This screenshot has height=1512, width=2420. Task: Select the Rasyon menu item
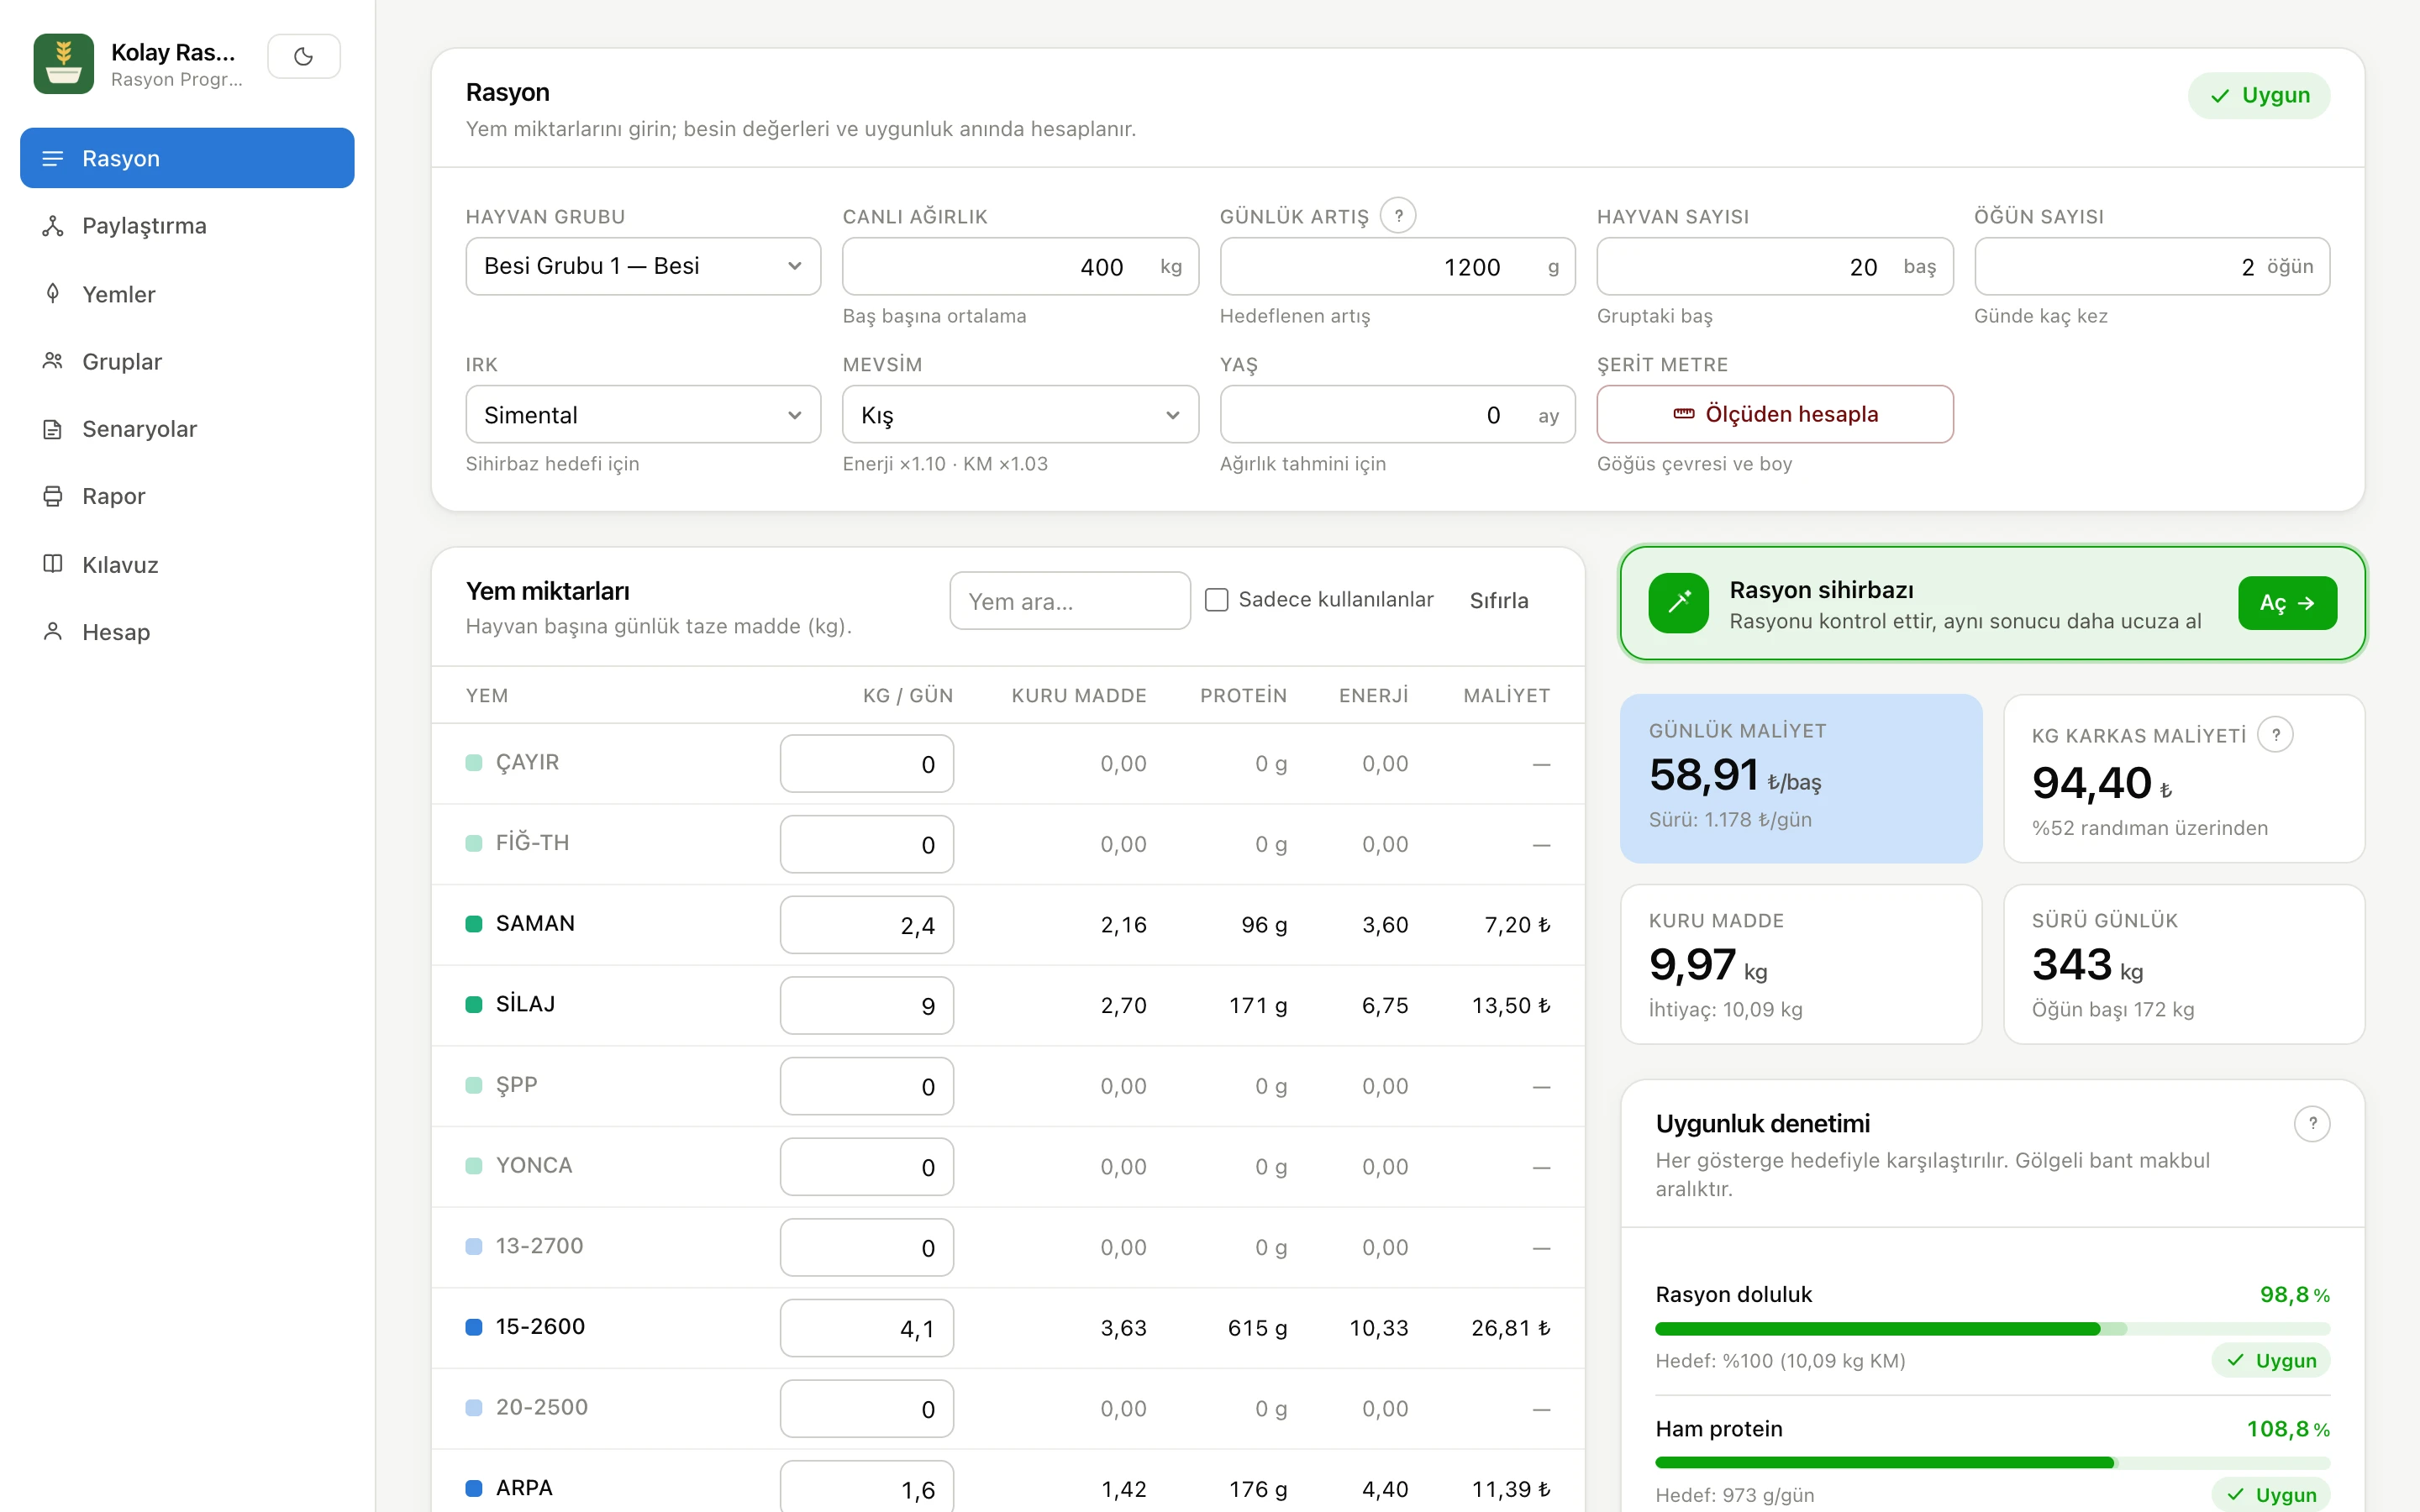[x=187, y=158]
